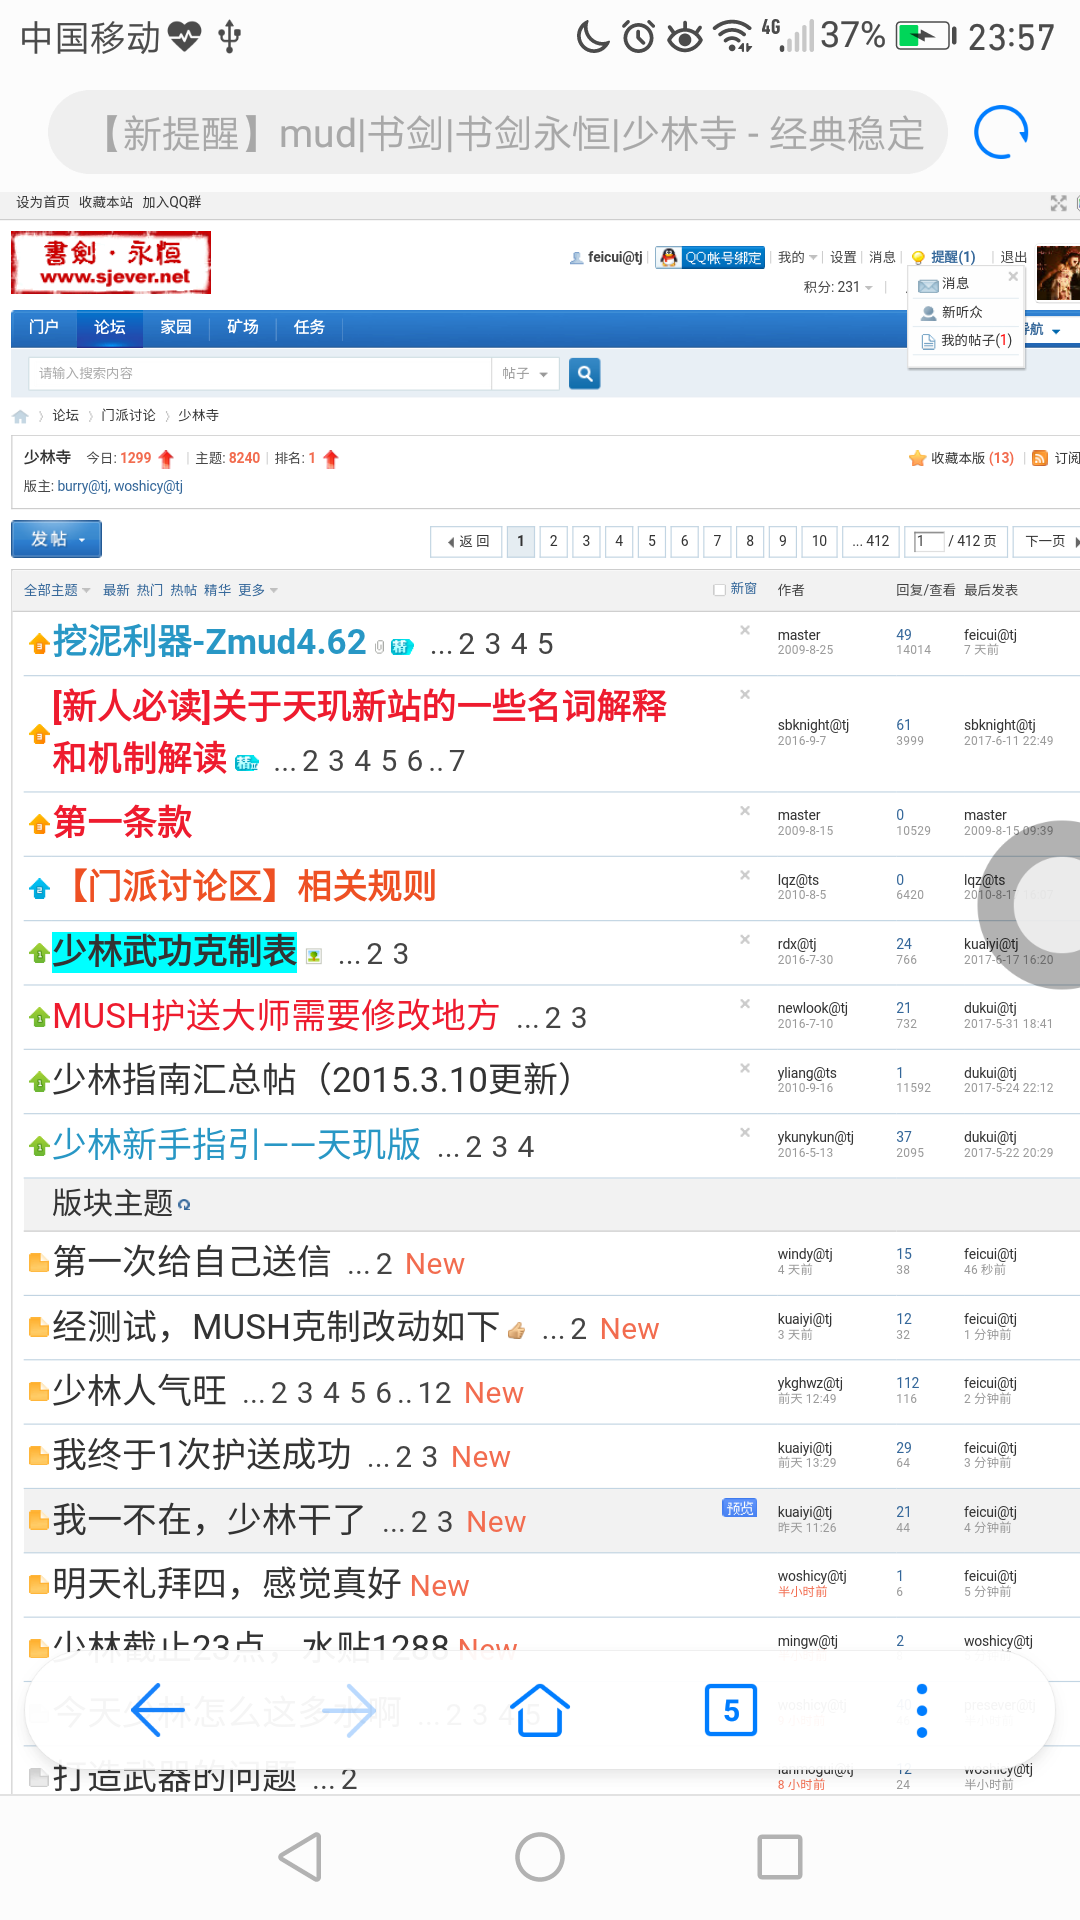Open thread 少林武功克制表

[174, 951]
